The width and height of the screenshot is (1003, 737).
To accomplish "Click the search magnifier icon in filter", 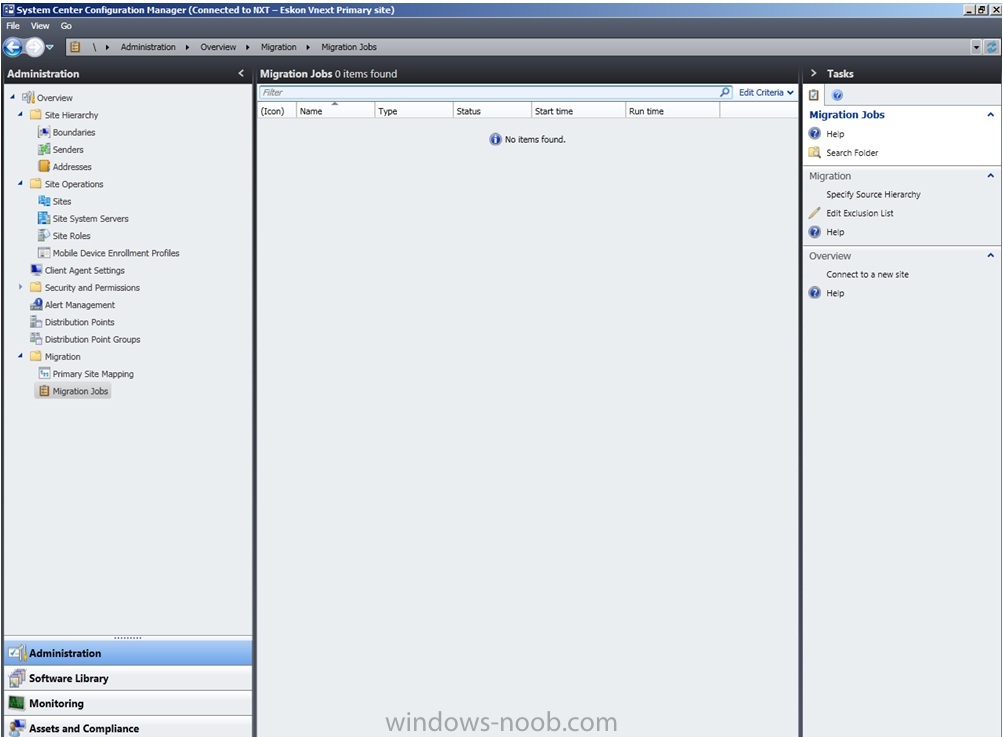I will click(725, 92).
